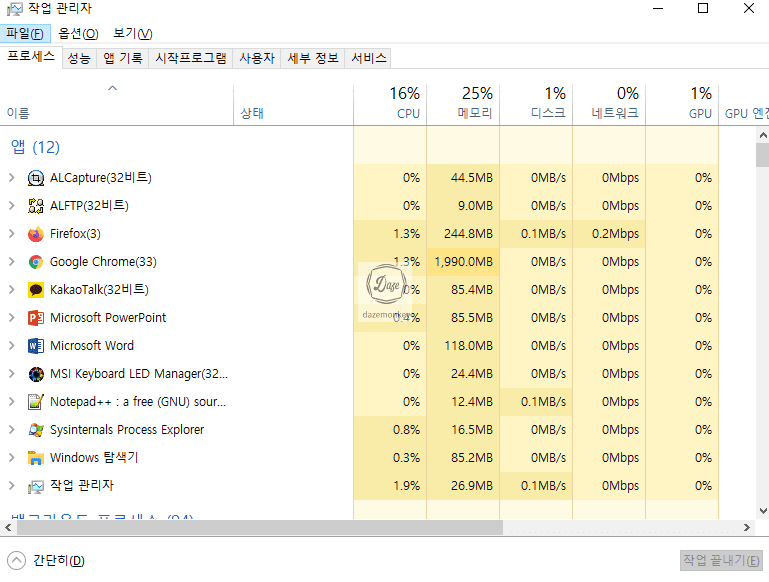Click the MSI Keyboard LED Manager icon
769x582 pixels.
(35, 374)
